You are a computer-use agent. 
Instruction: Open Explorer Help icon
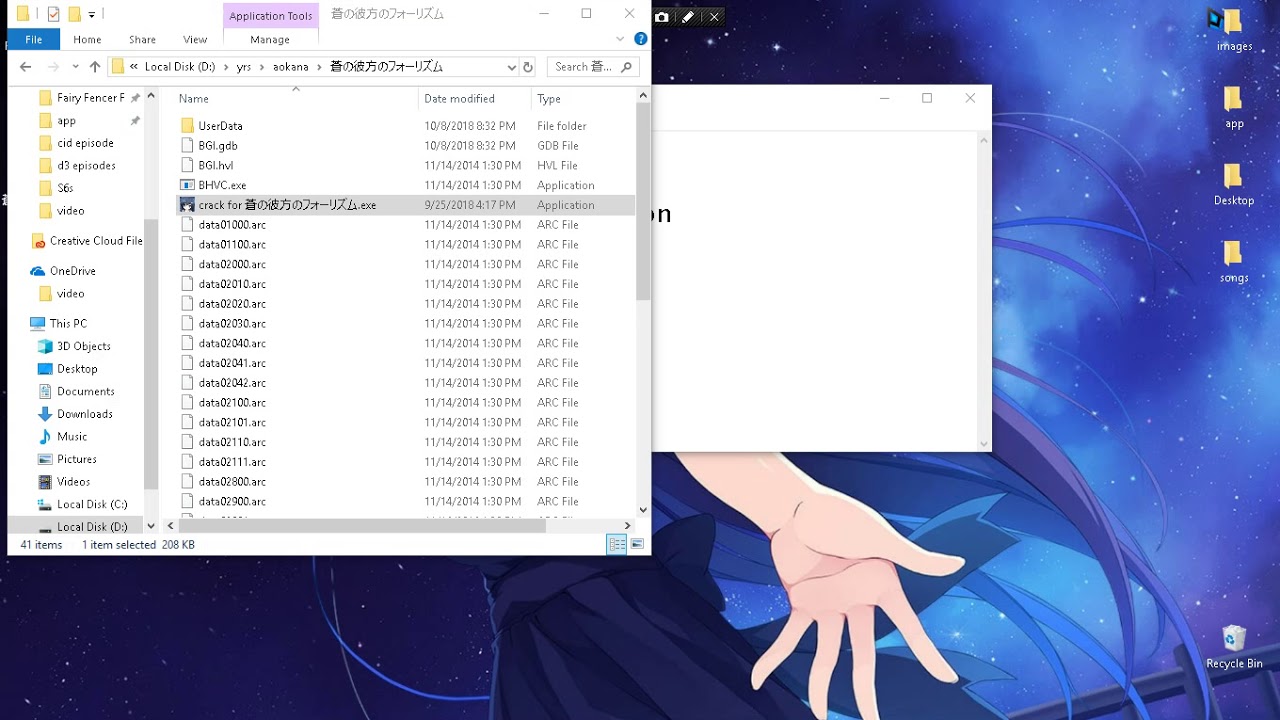[x=641, y=39]
